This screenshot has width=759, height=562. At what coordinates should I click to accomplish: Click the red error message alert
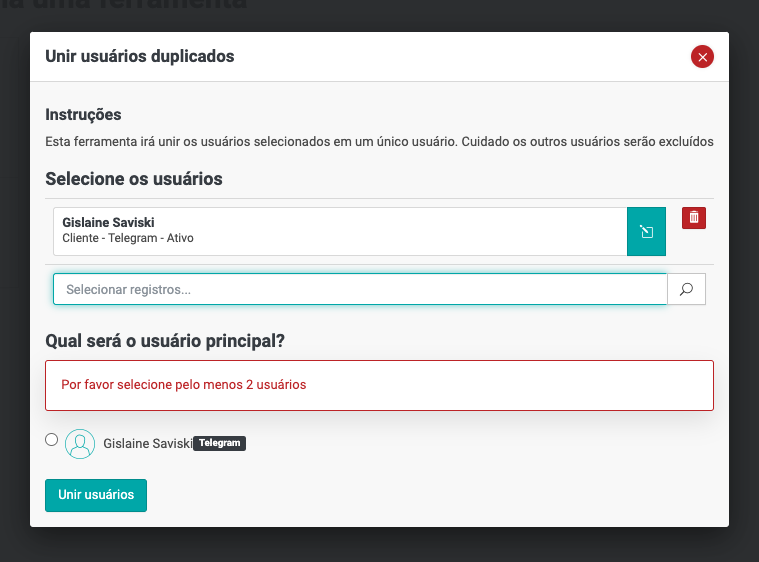380,385
